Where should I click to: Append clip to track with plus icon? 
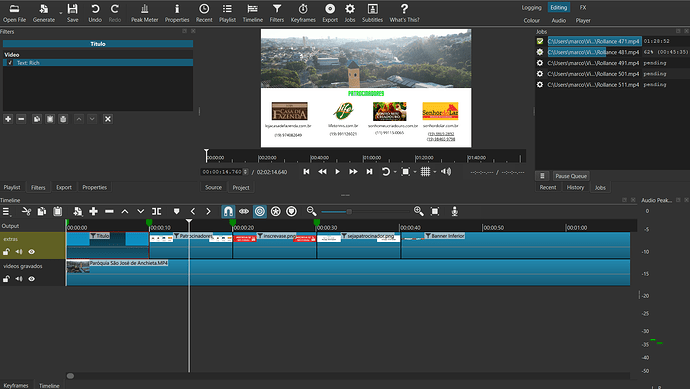point(93,212)
